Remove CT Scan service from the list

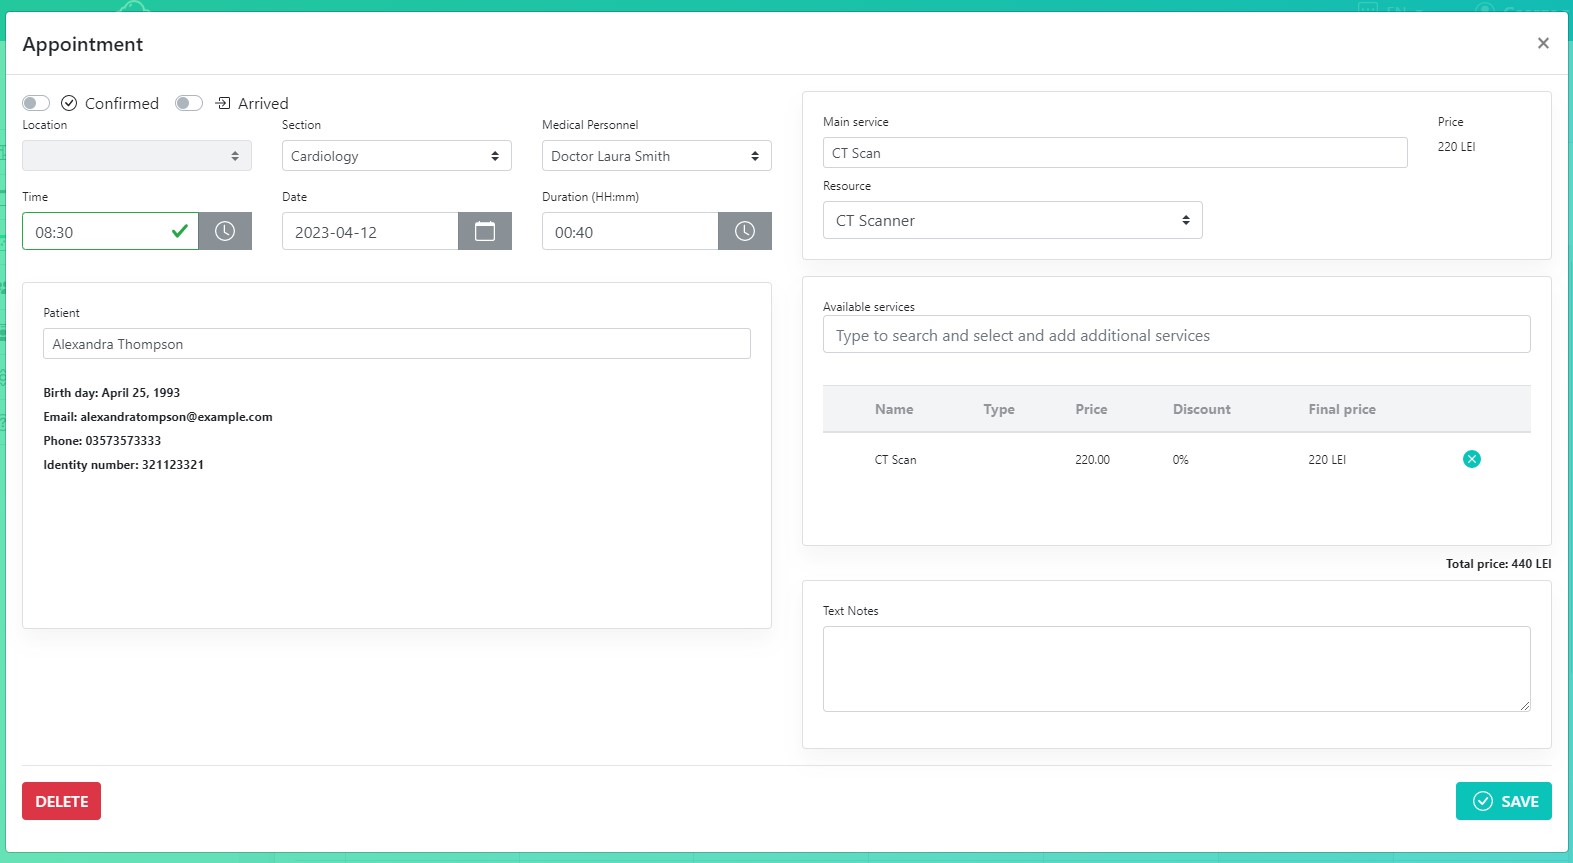1471,459
